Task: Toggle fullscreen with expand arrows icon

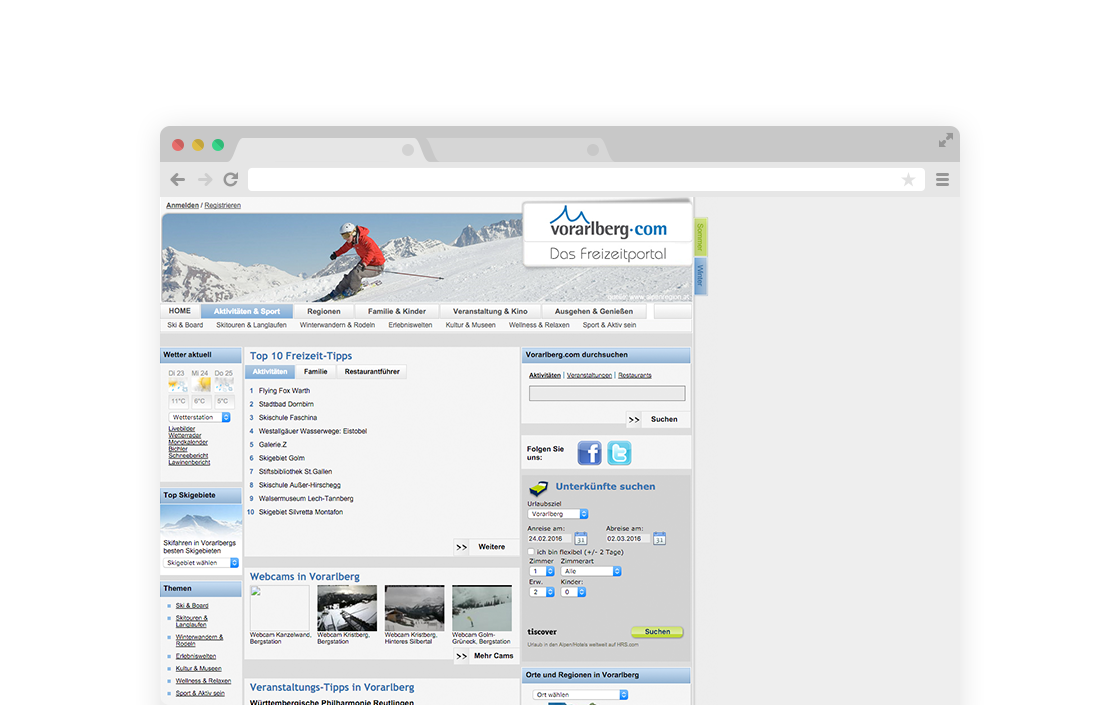Action: click(x=946, y=141)
